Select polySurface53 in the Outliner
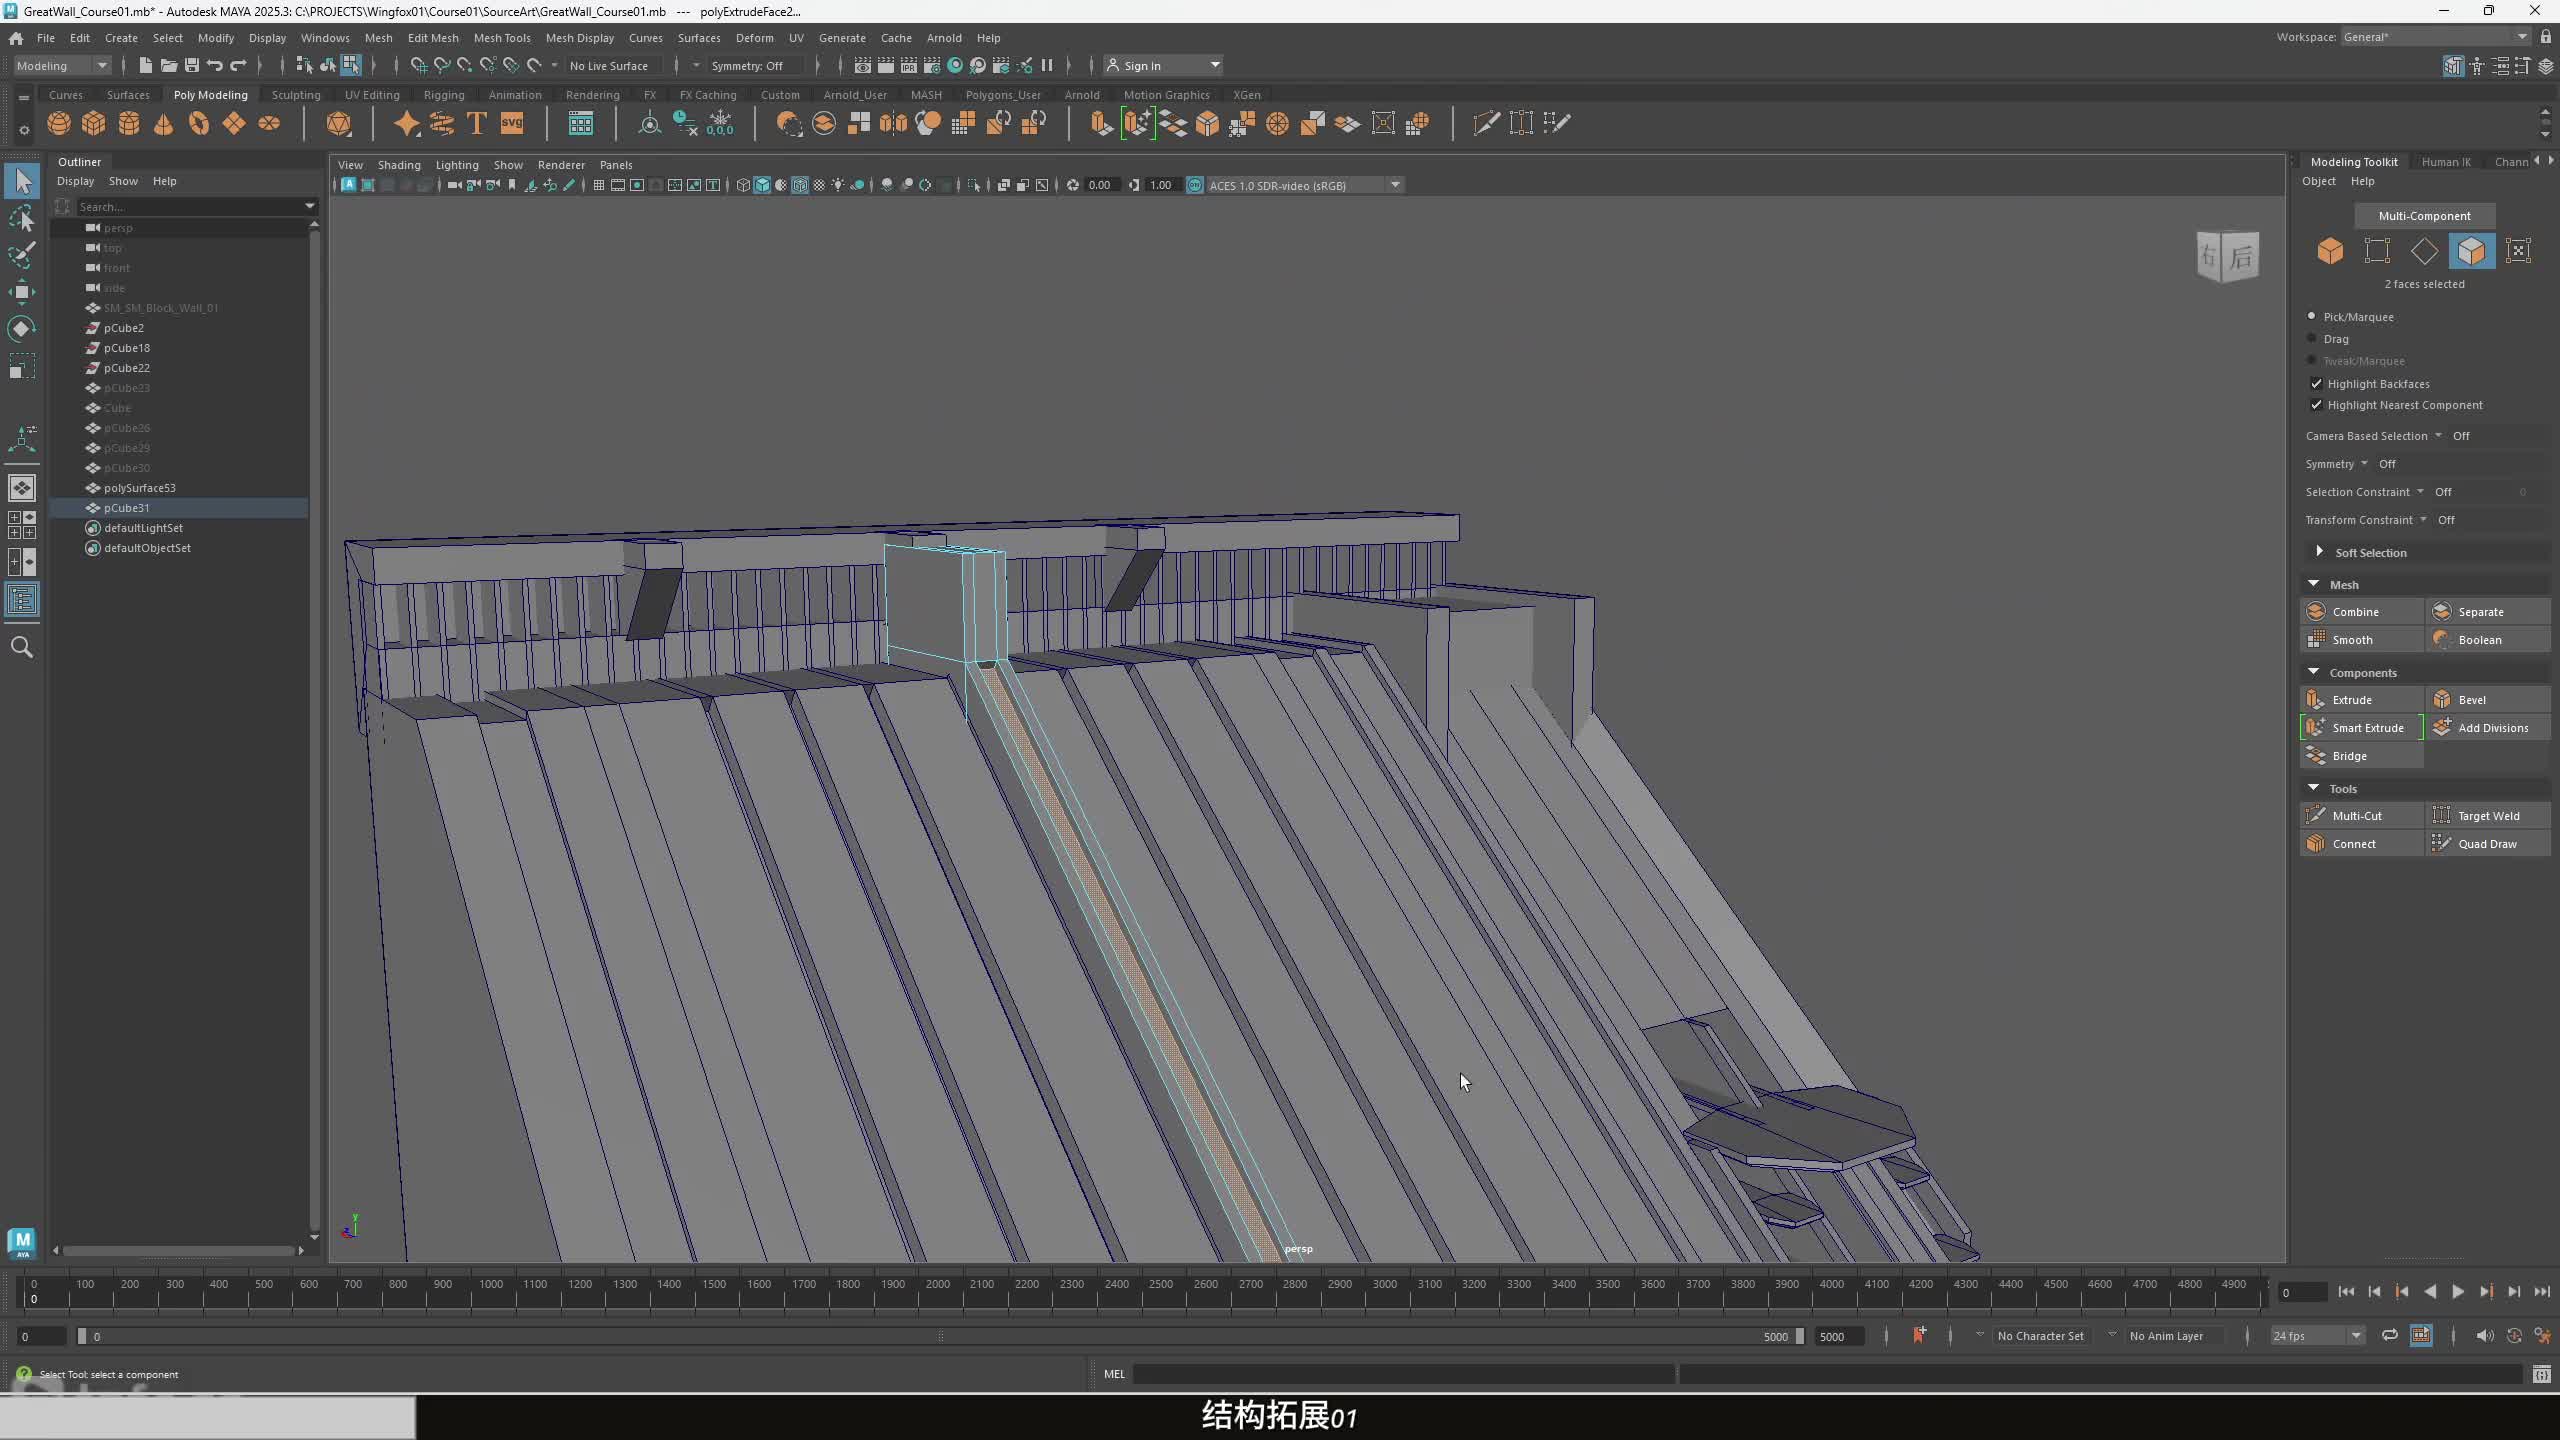Viewport: 2560px width, 1440px height. (x=140, y=488)
